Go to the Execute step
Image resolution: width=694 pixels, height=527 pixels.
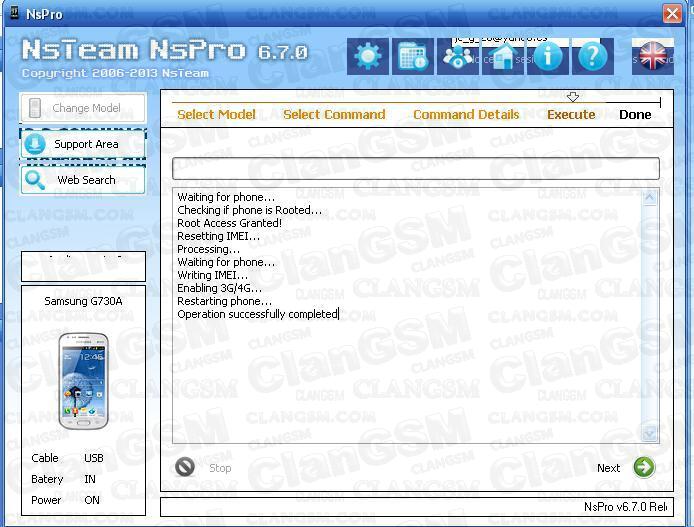(x=571, y=115)
